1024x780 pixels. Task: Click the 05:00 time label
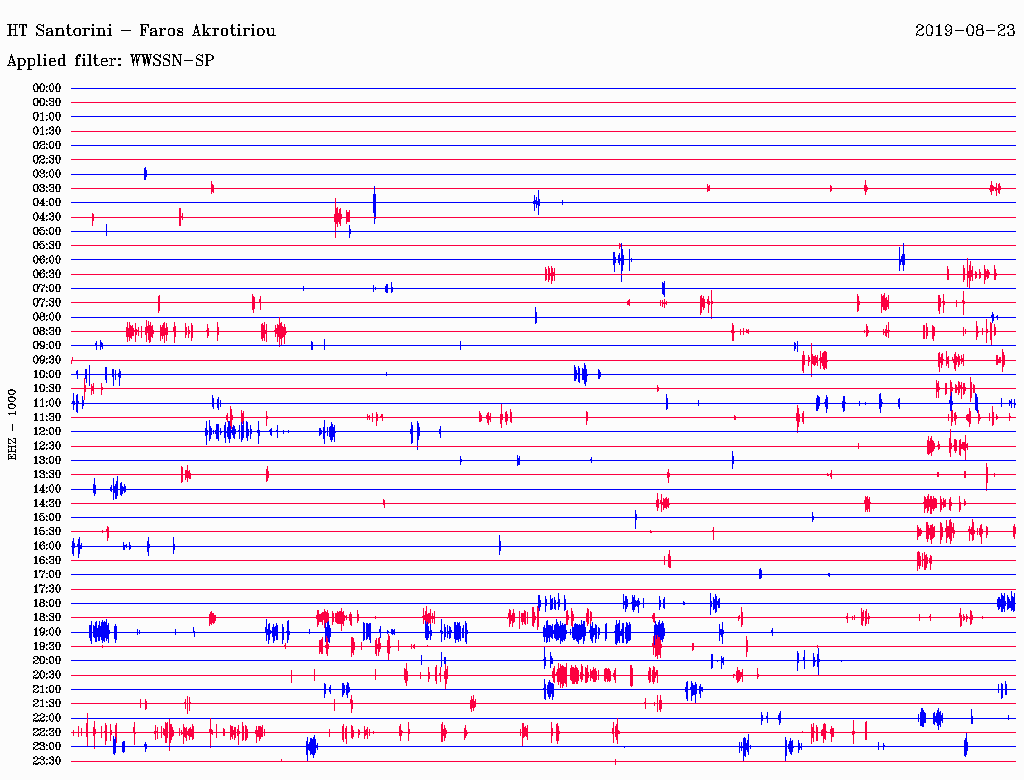pos(47,231)
